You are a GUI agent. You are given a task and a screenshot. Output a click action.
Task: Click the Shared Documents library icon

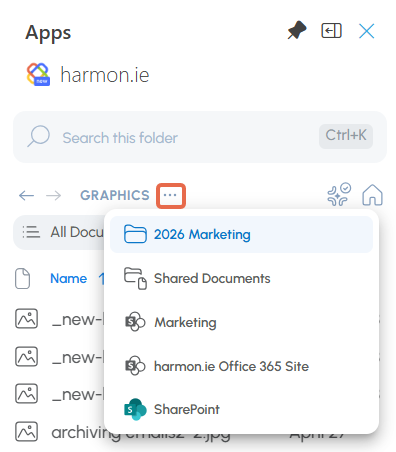[x=135, y=278]
